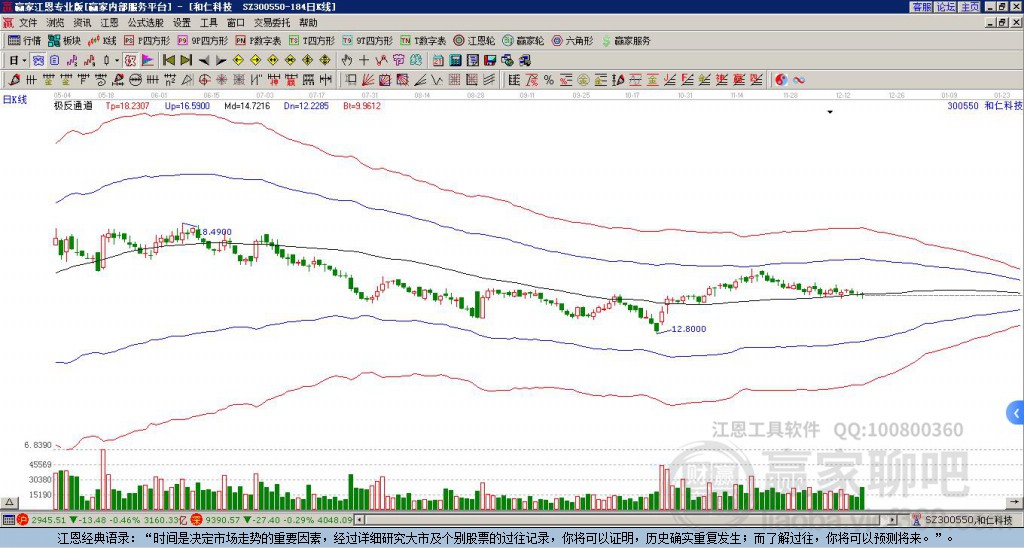
Task: Open the T数字表 time table
Action: tap(423, 40)
